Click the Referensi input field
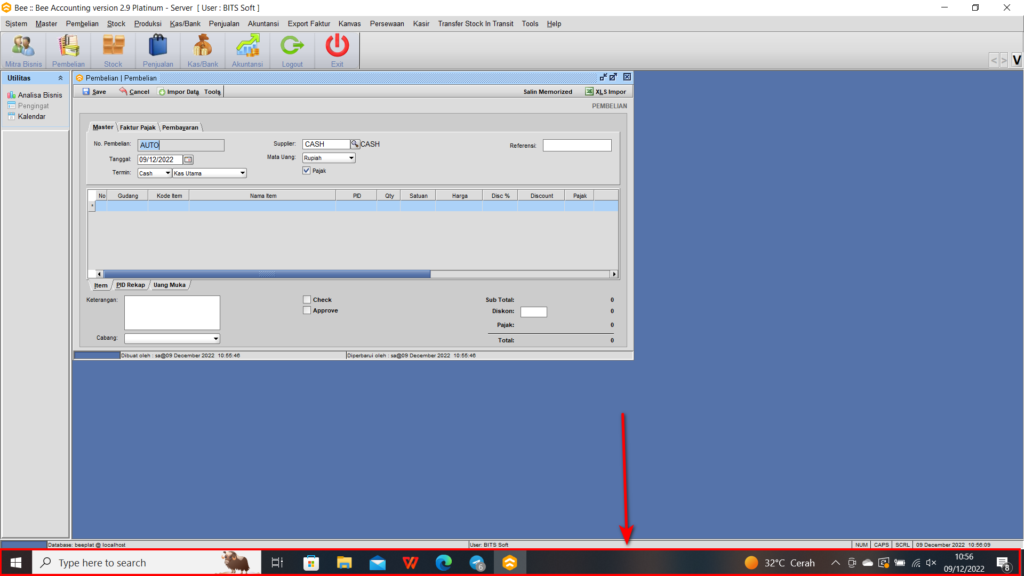Image resolution: width=1024 pixels, height=576 pixels. [576, 145]
